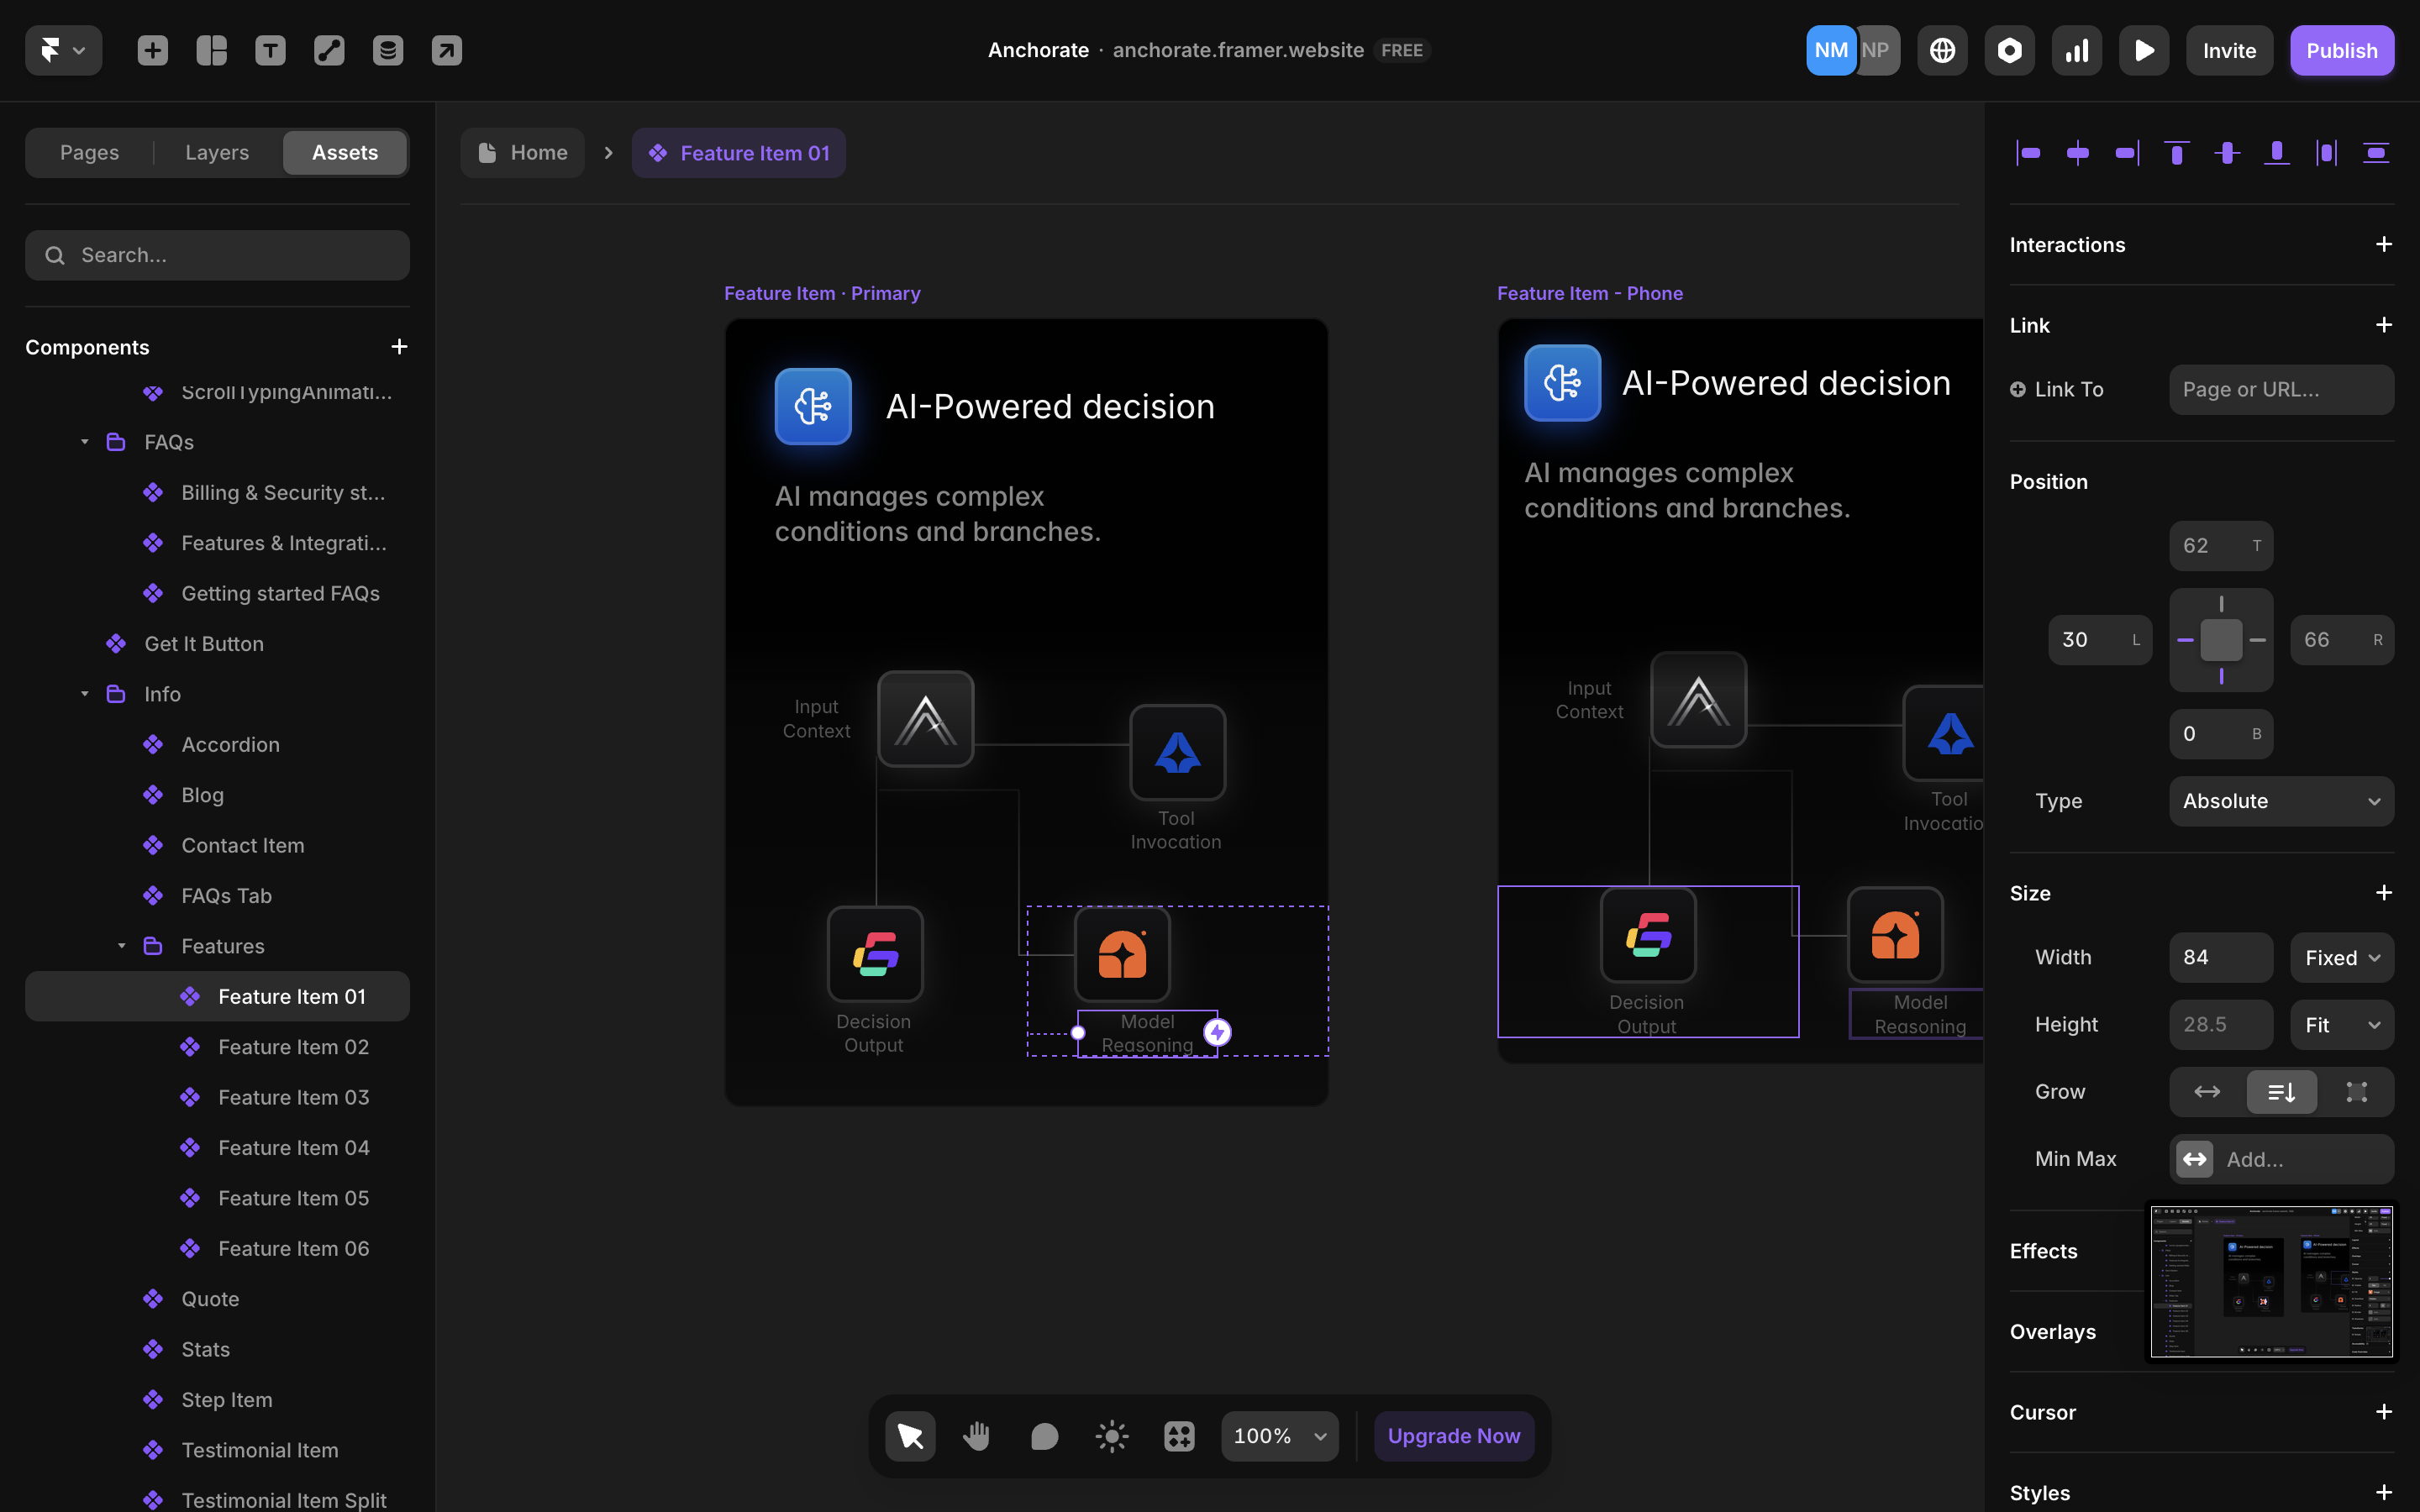The width and height of the screenshot is (2420, 1512).
Task: Select Feature Item 03 component
Action: [x=293, y=1098]
